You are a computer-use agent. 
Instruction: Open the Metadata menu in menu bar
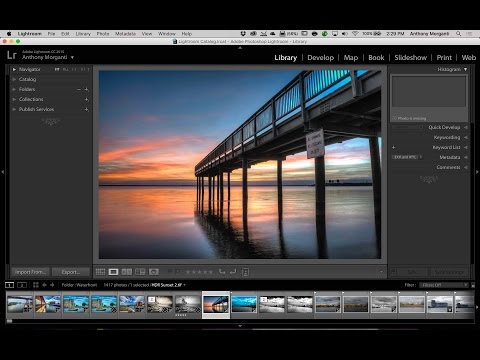pyautogui.click(x=125, y=34)
